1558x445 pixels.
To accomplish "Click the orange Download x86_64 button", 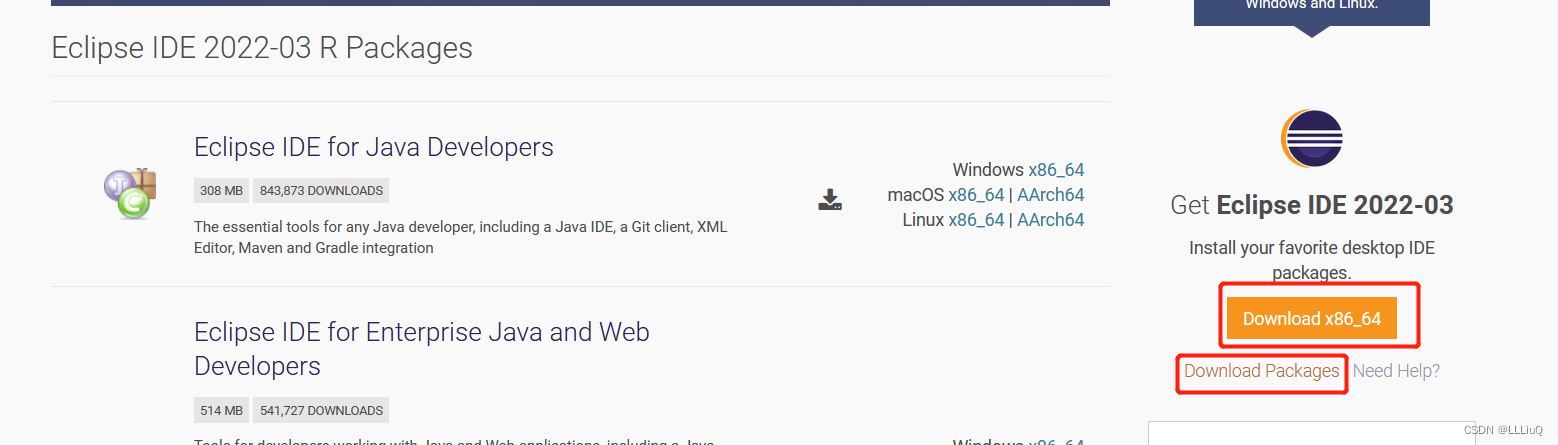I will click(x=1312, y=319).
